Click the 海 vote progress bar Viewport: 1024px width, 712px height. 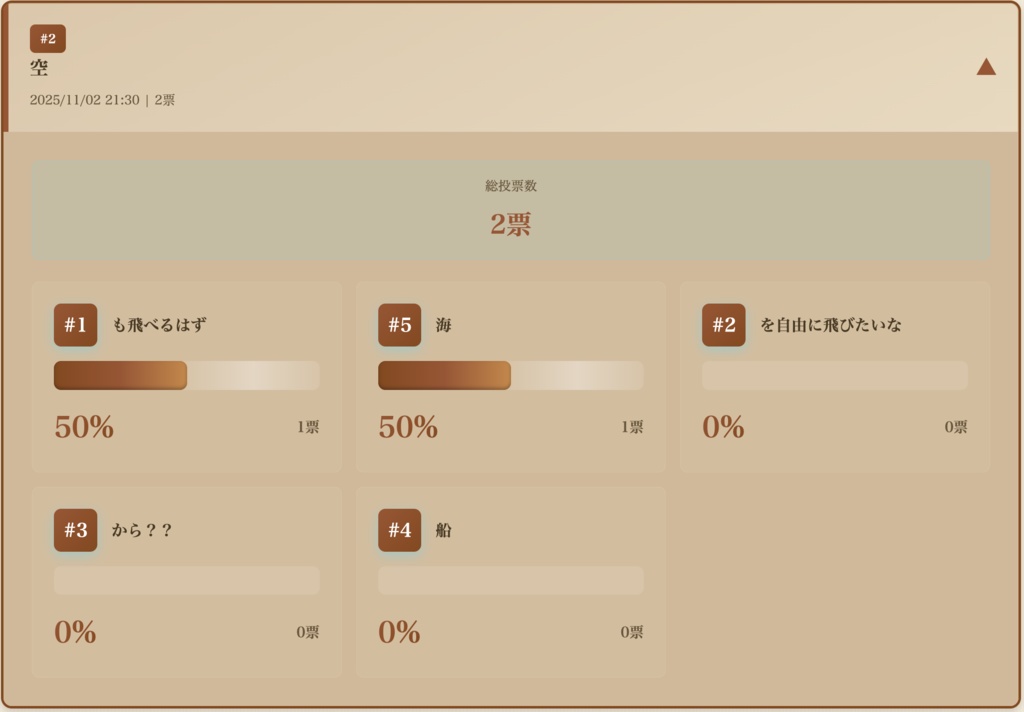[x=511, y=376]
